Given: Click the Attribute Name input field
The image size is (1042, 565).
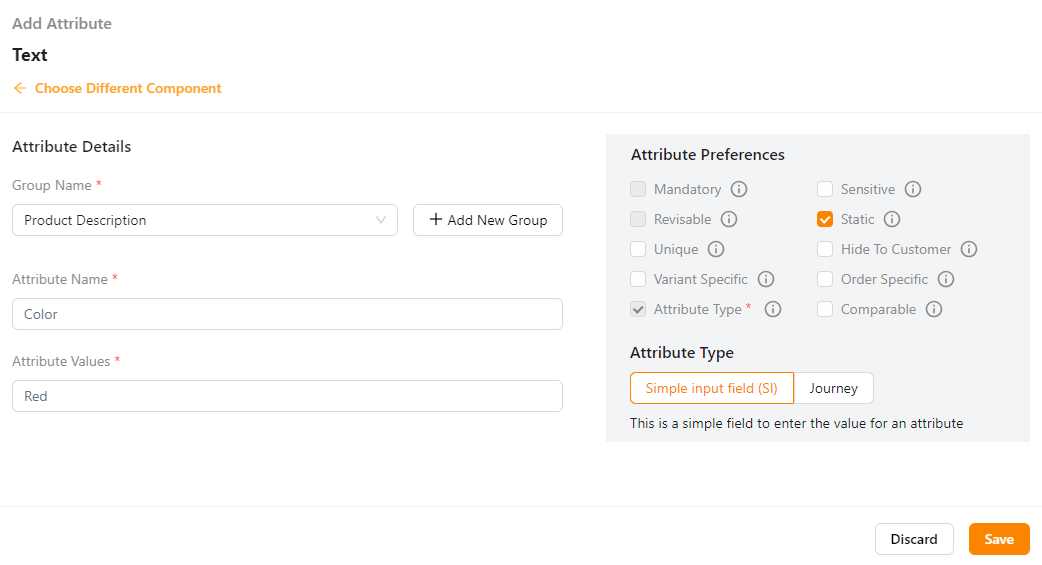Looking at the screenshot, I should point(287,314).
